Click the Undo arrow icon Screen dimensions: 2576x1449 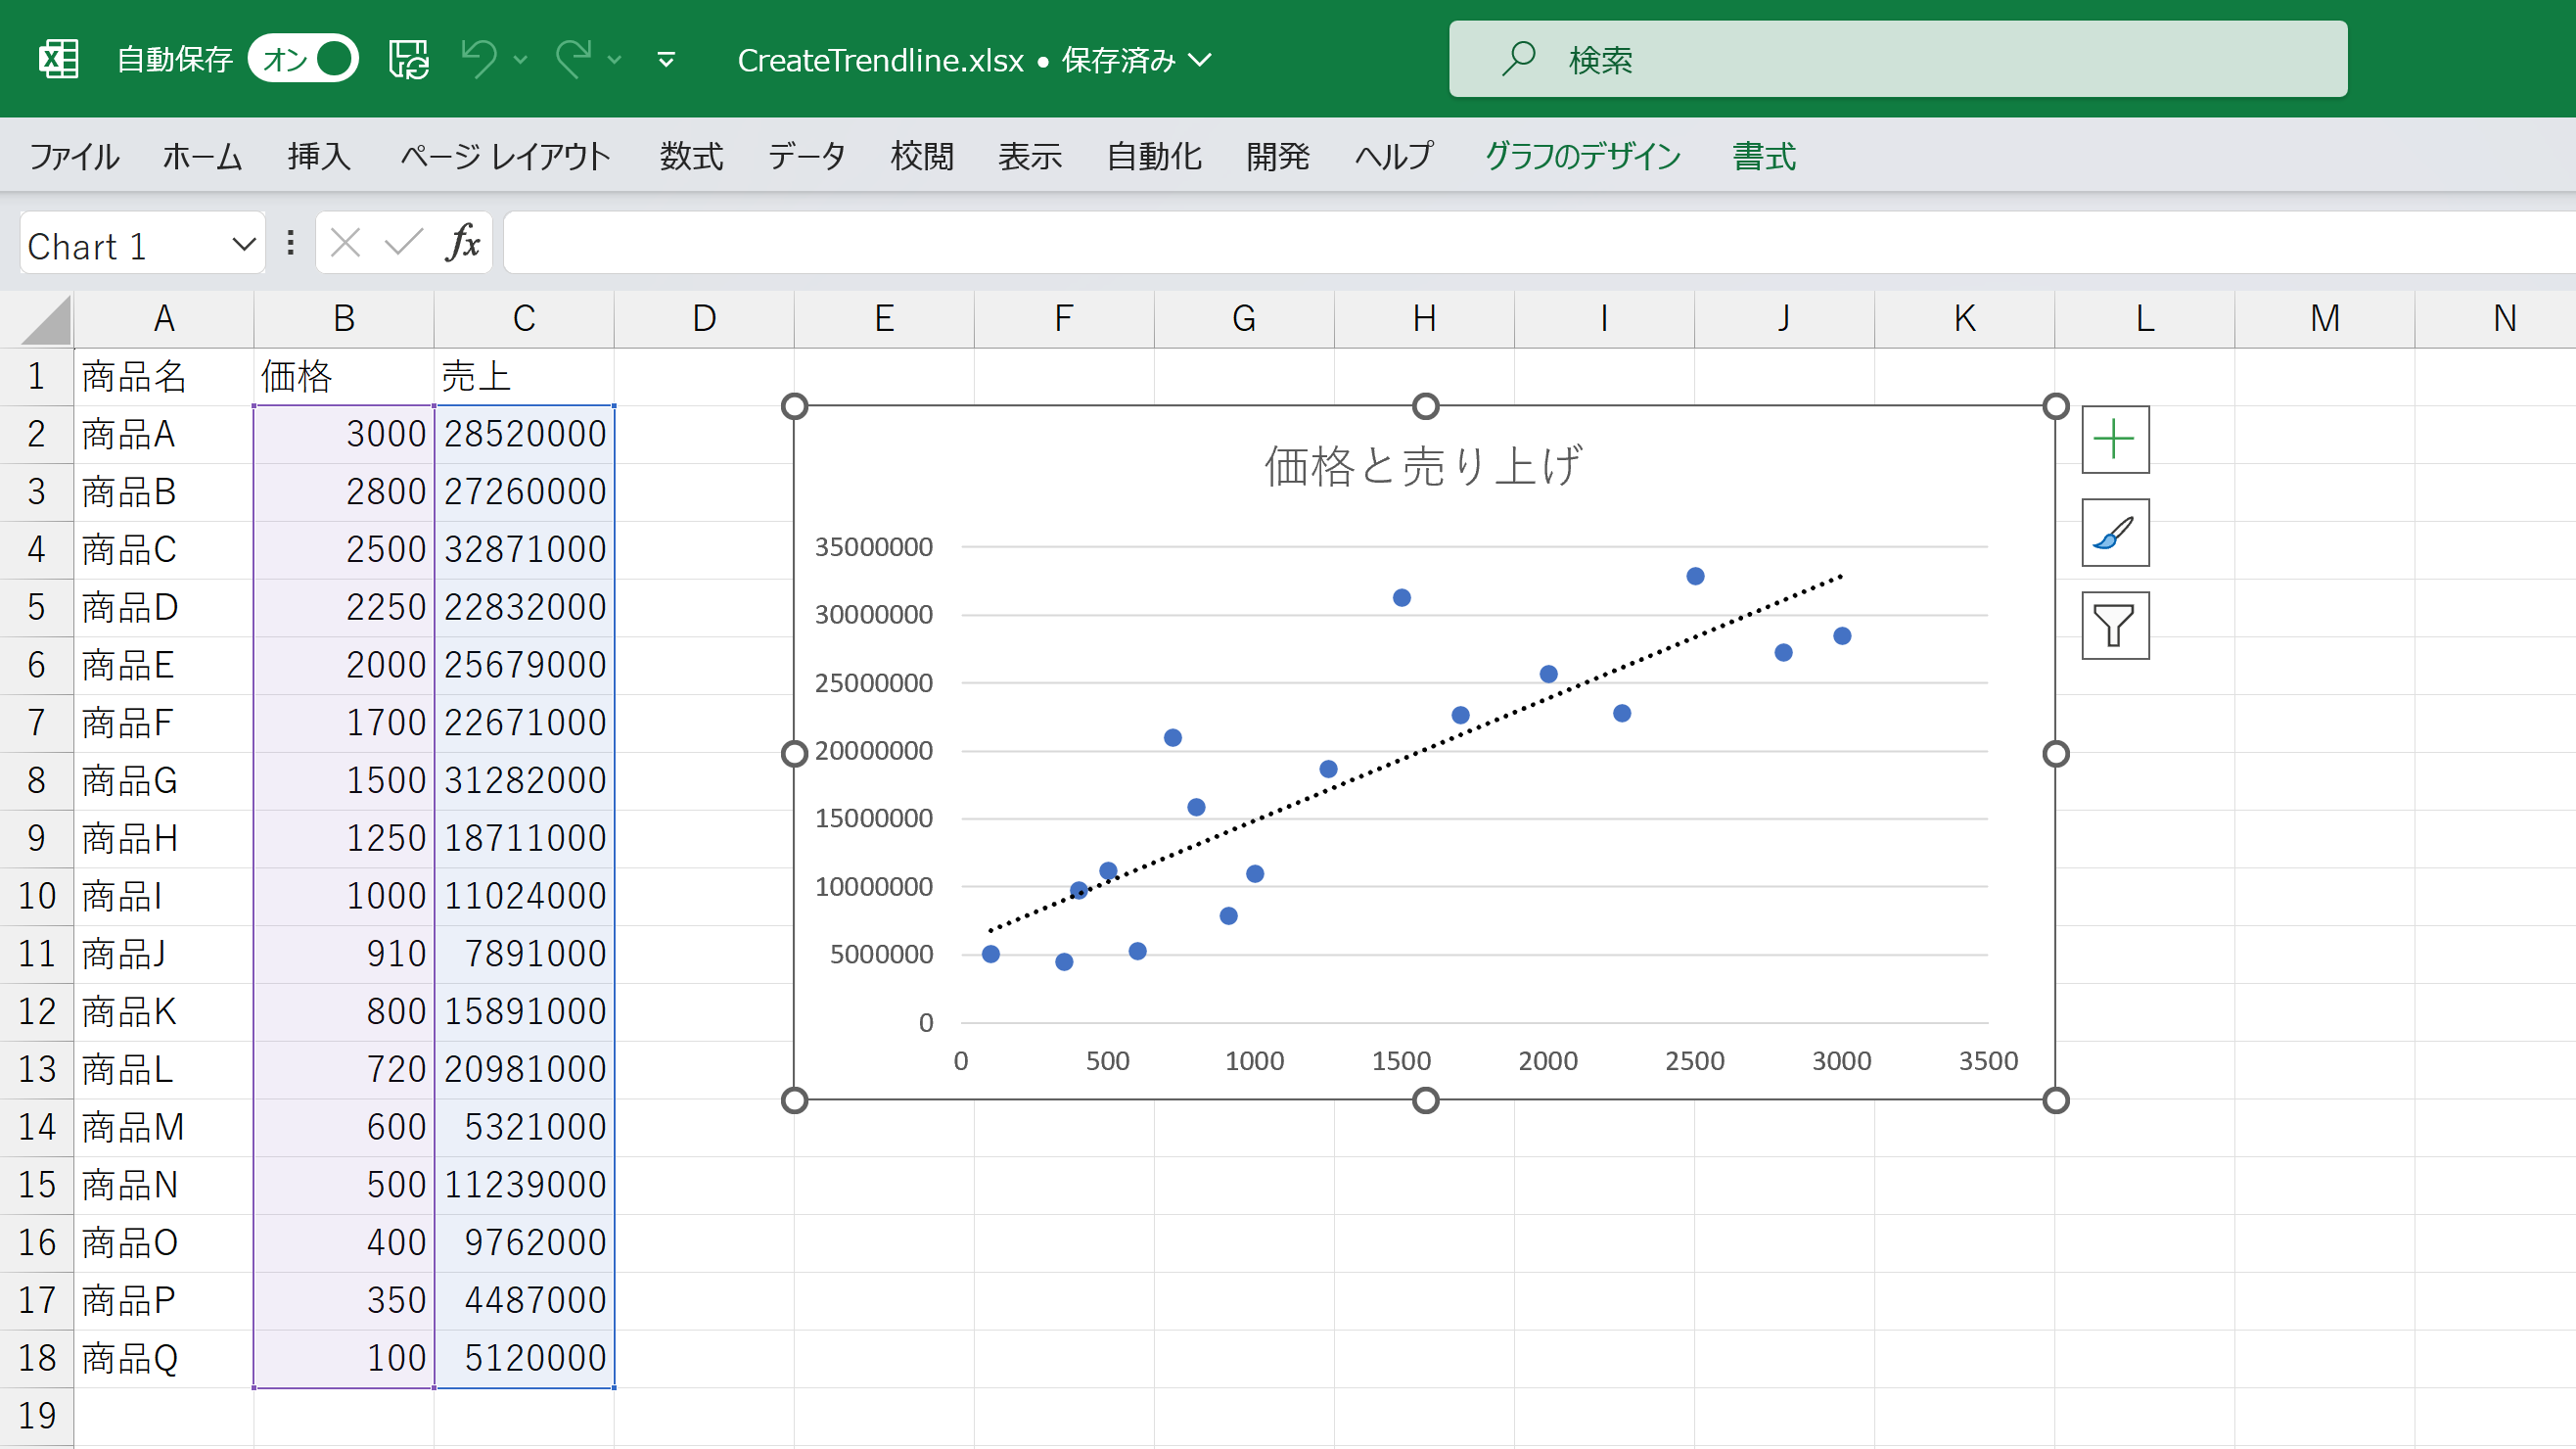(480, 59)
